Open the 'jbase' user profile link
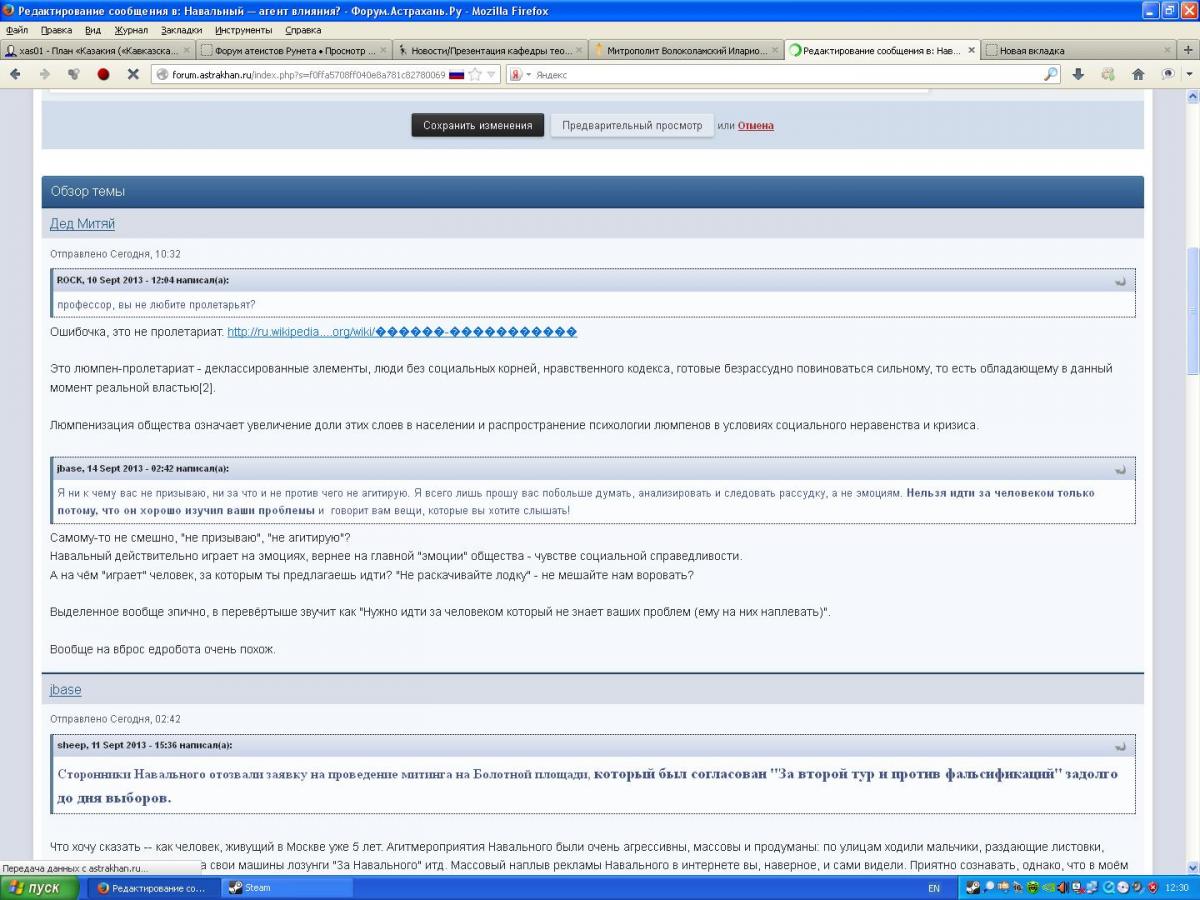The image size is (1200, 900). click(65, 690)
